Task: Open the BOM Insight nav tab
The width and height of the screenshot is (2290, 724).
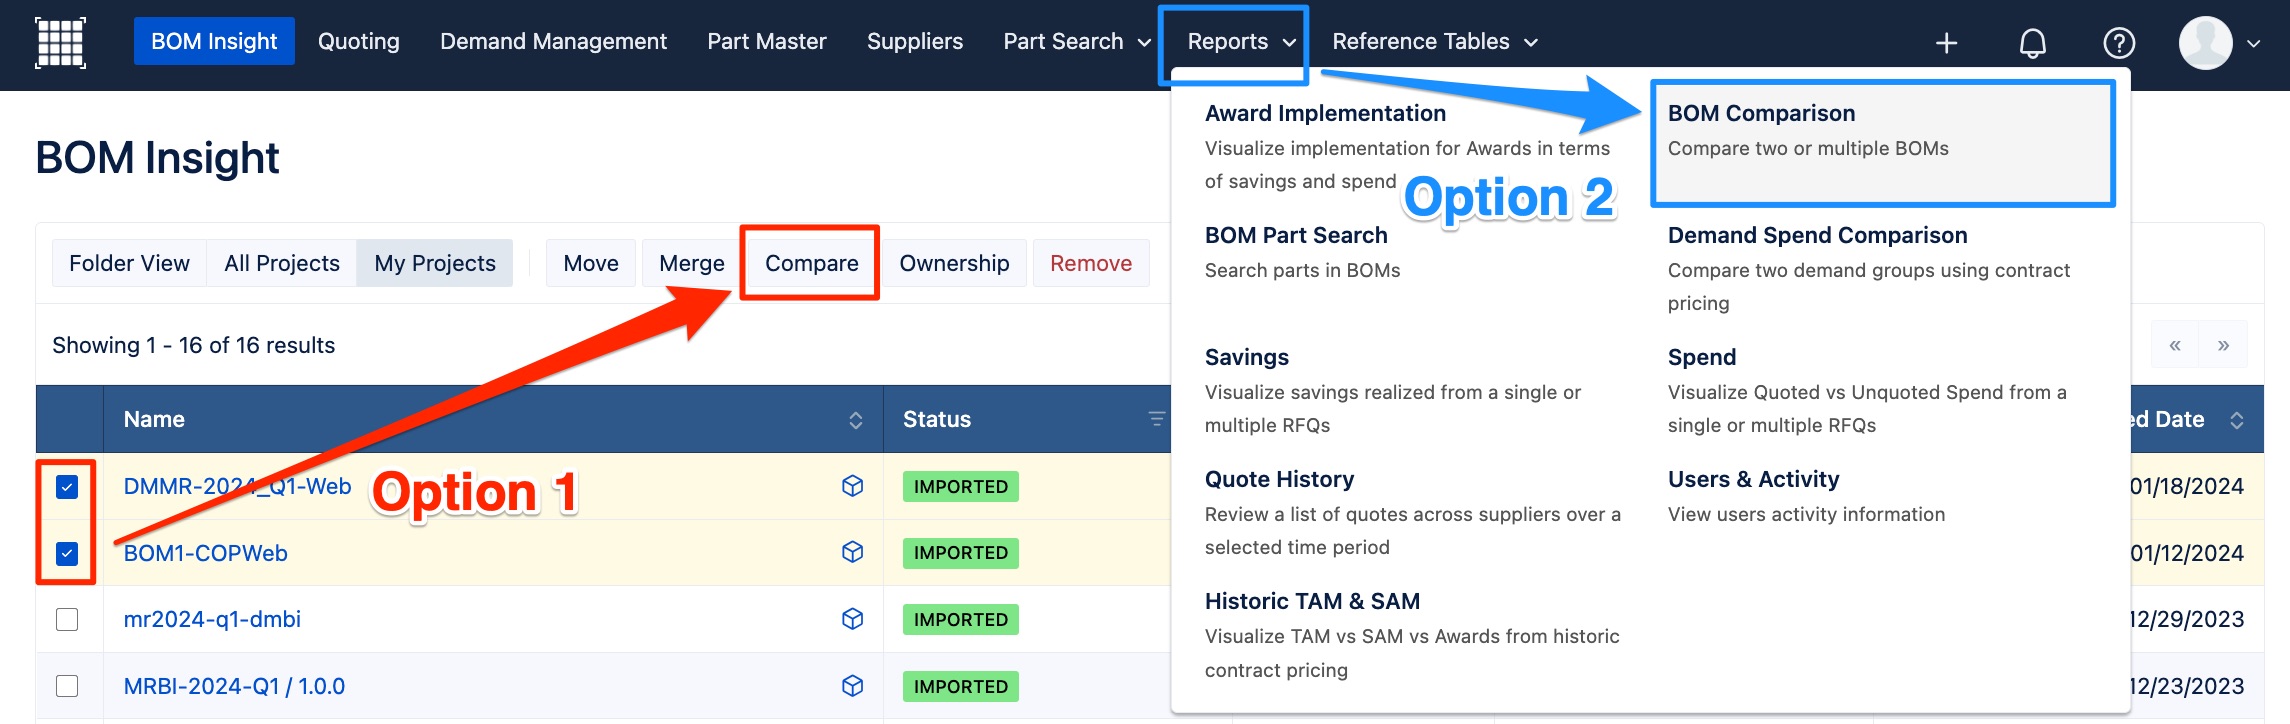Action: click(214, 41)
